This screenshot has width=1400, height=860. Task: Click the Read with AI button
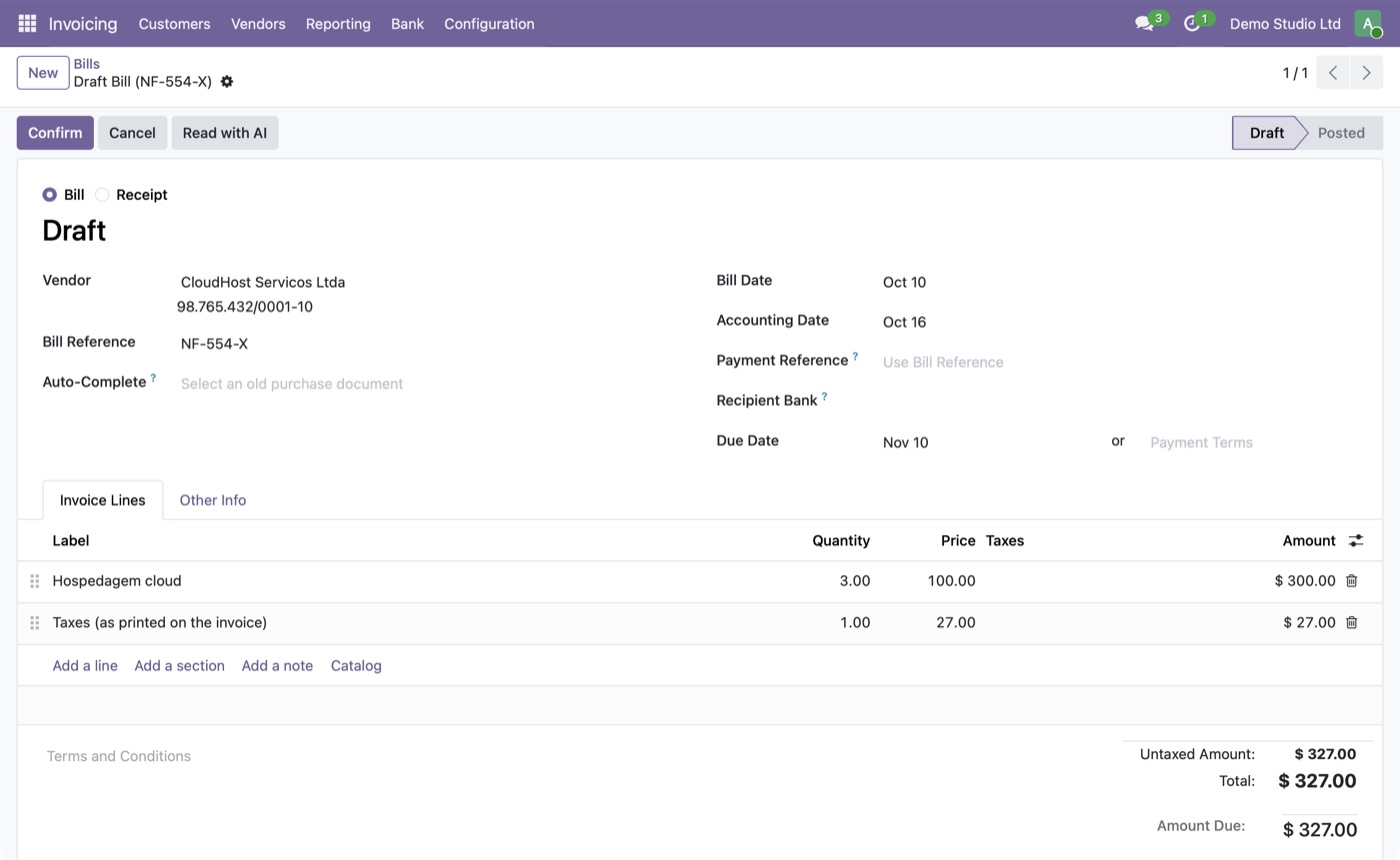point(225,133)
